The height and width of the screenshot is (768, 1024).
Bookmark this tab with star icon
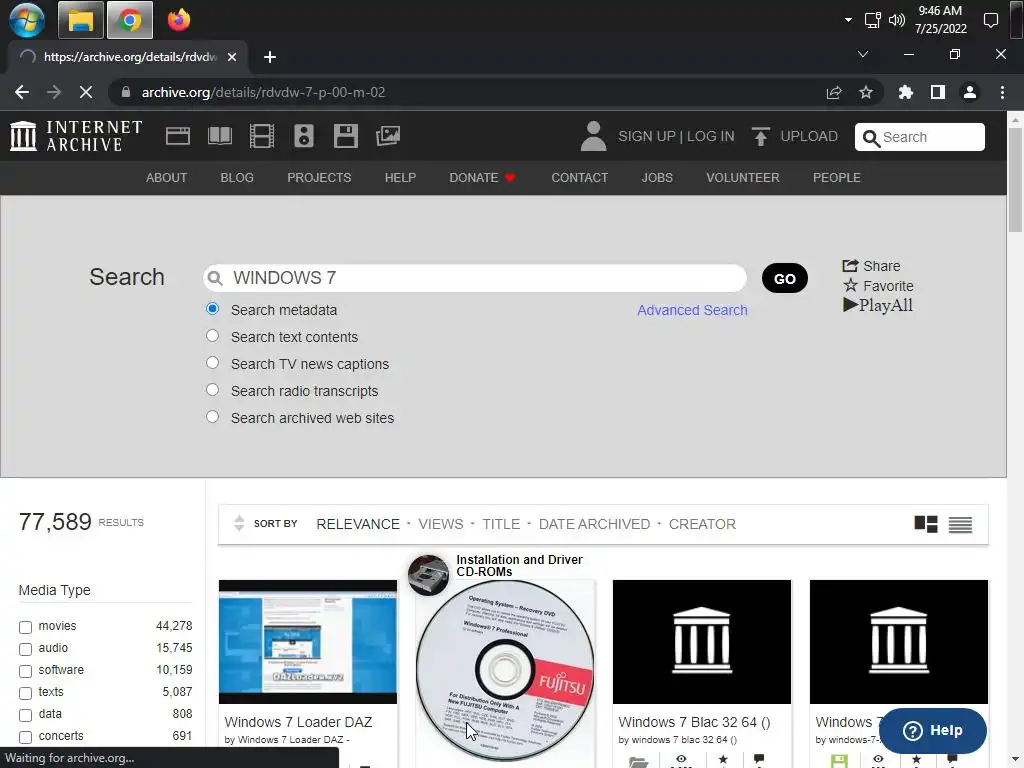(x=866, y=92)
